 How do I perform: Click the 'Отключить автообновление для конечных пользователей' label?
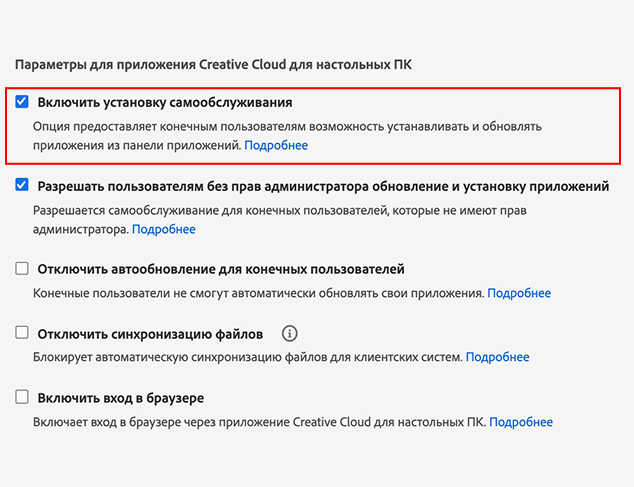[x=220, y=269]
